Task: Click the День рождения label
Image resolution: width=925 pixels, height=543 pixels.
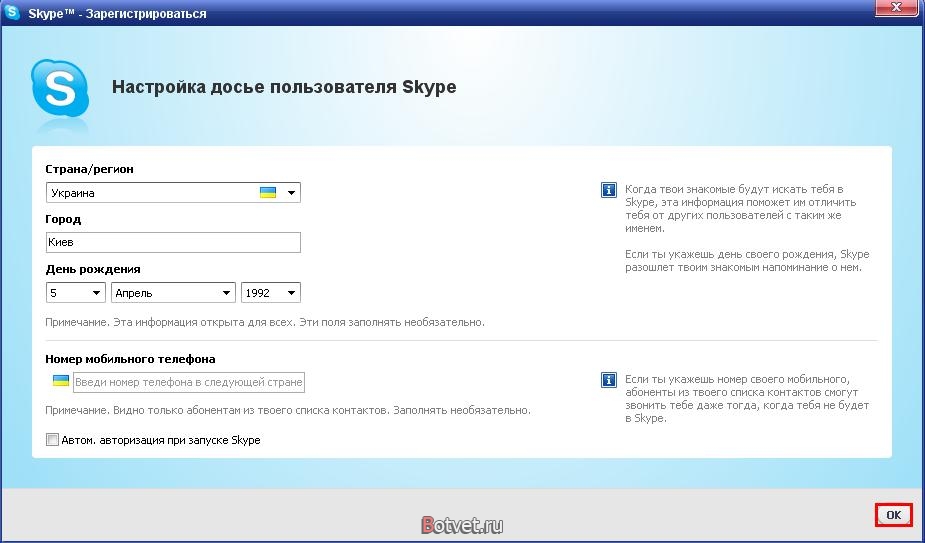Action: click(93, 269)
